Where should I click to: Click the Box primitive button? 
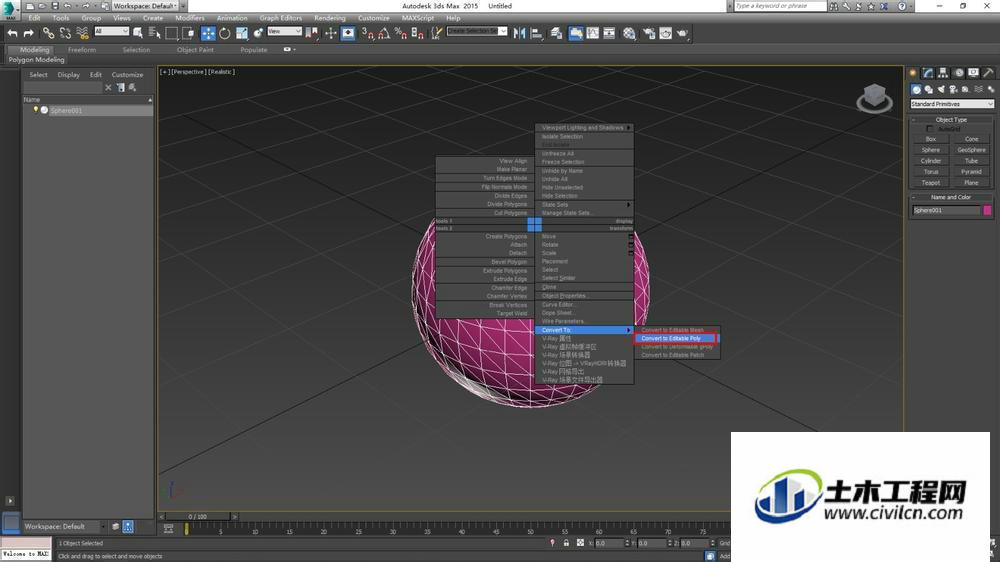(x=931, y=139)
